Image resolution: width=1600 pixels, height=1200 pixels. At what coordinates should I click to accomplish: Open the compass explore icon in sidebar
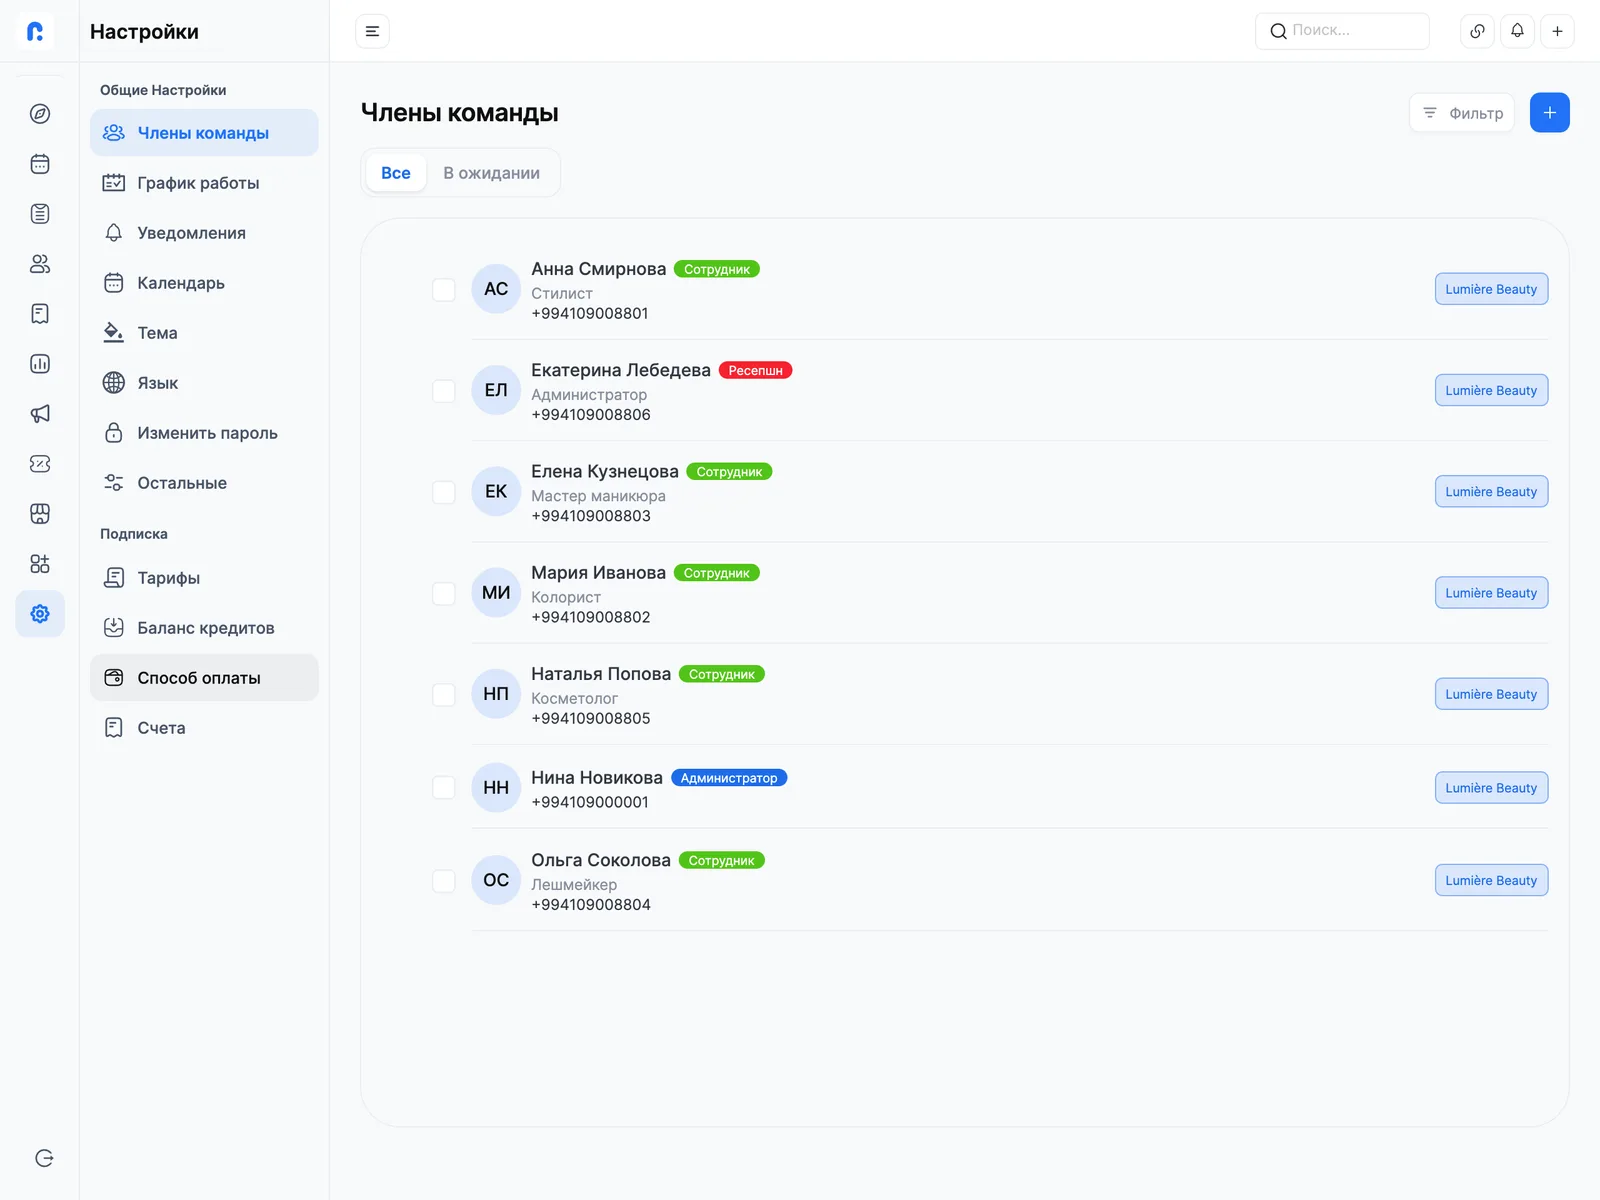[40, 114]
